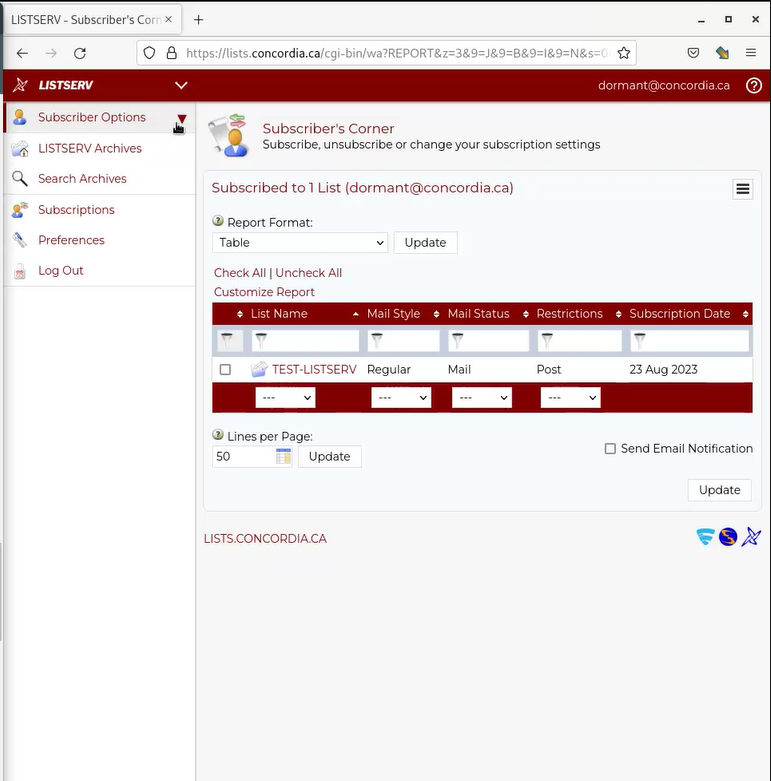
Task: Click the table icon in Lines per Page field
Action: pyautogui.click(x=283, y=456)
